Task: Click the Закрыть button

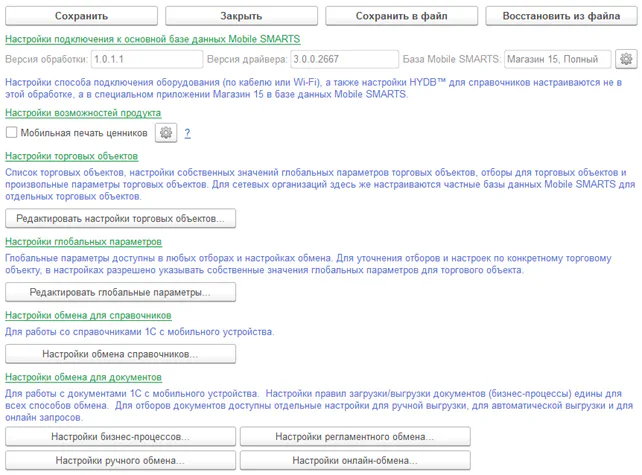Action: 240,16
